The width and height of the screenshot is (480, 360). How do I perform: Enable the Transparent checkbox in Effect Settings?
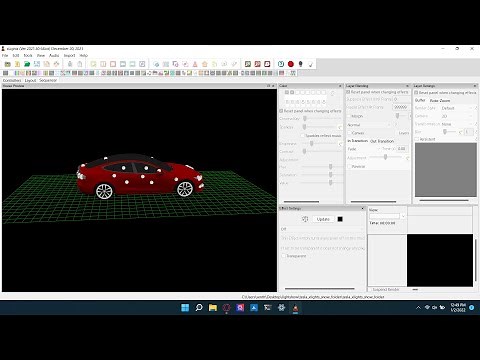click(x=284, y=256)
